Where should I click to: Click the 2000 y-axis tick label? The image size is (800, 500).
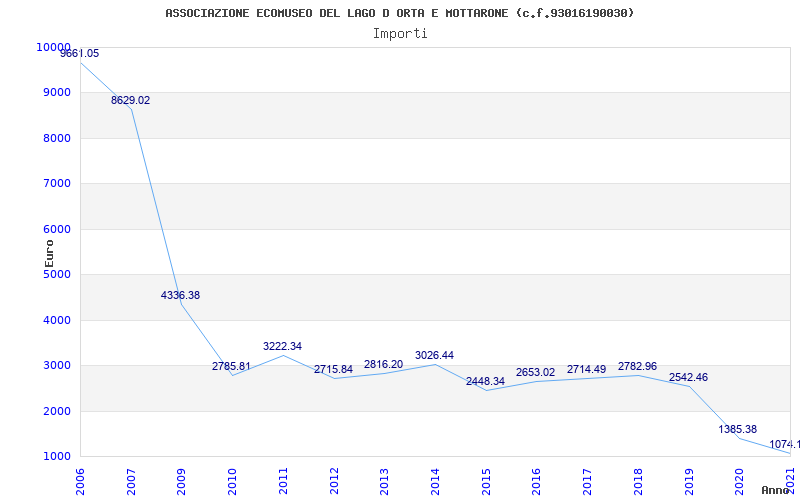[x=57, y=411]
